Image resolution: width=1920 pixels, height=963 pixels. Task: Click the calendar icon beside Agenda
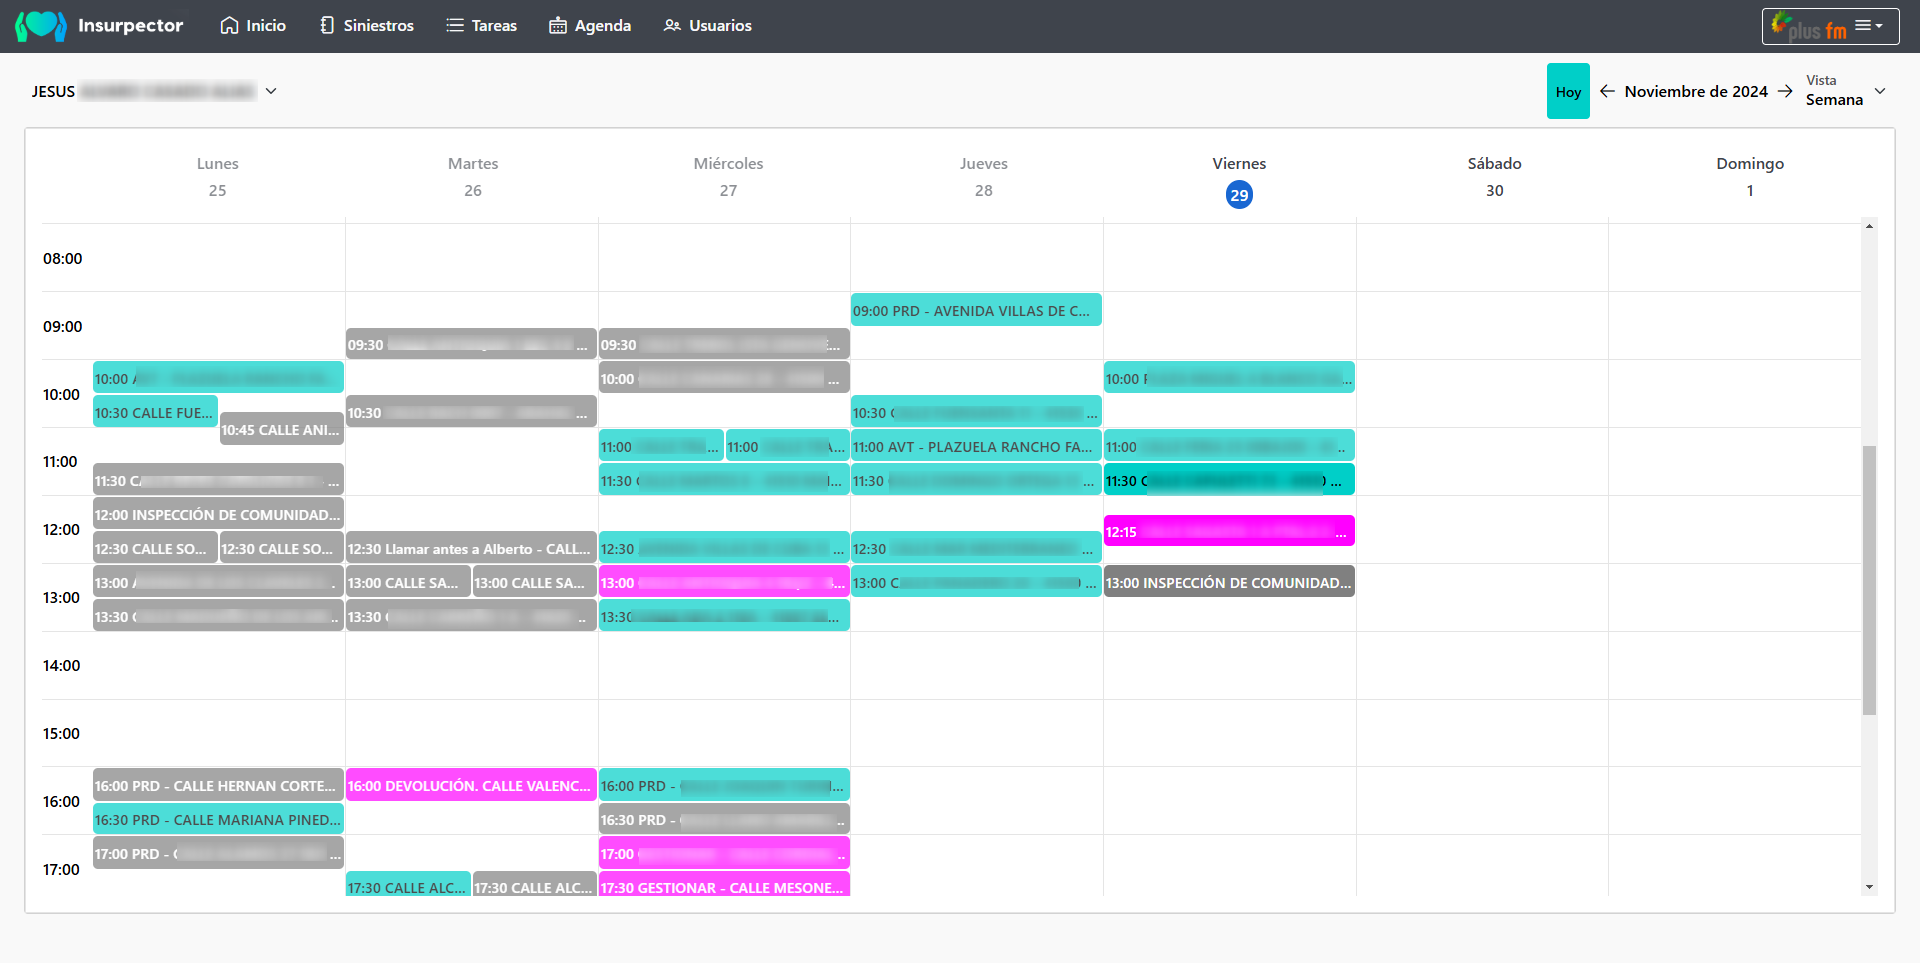pos(558,25)
